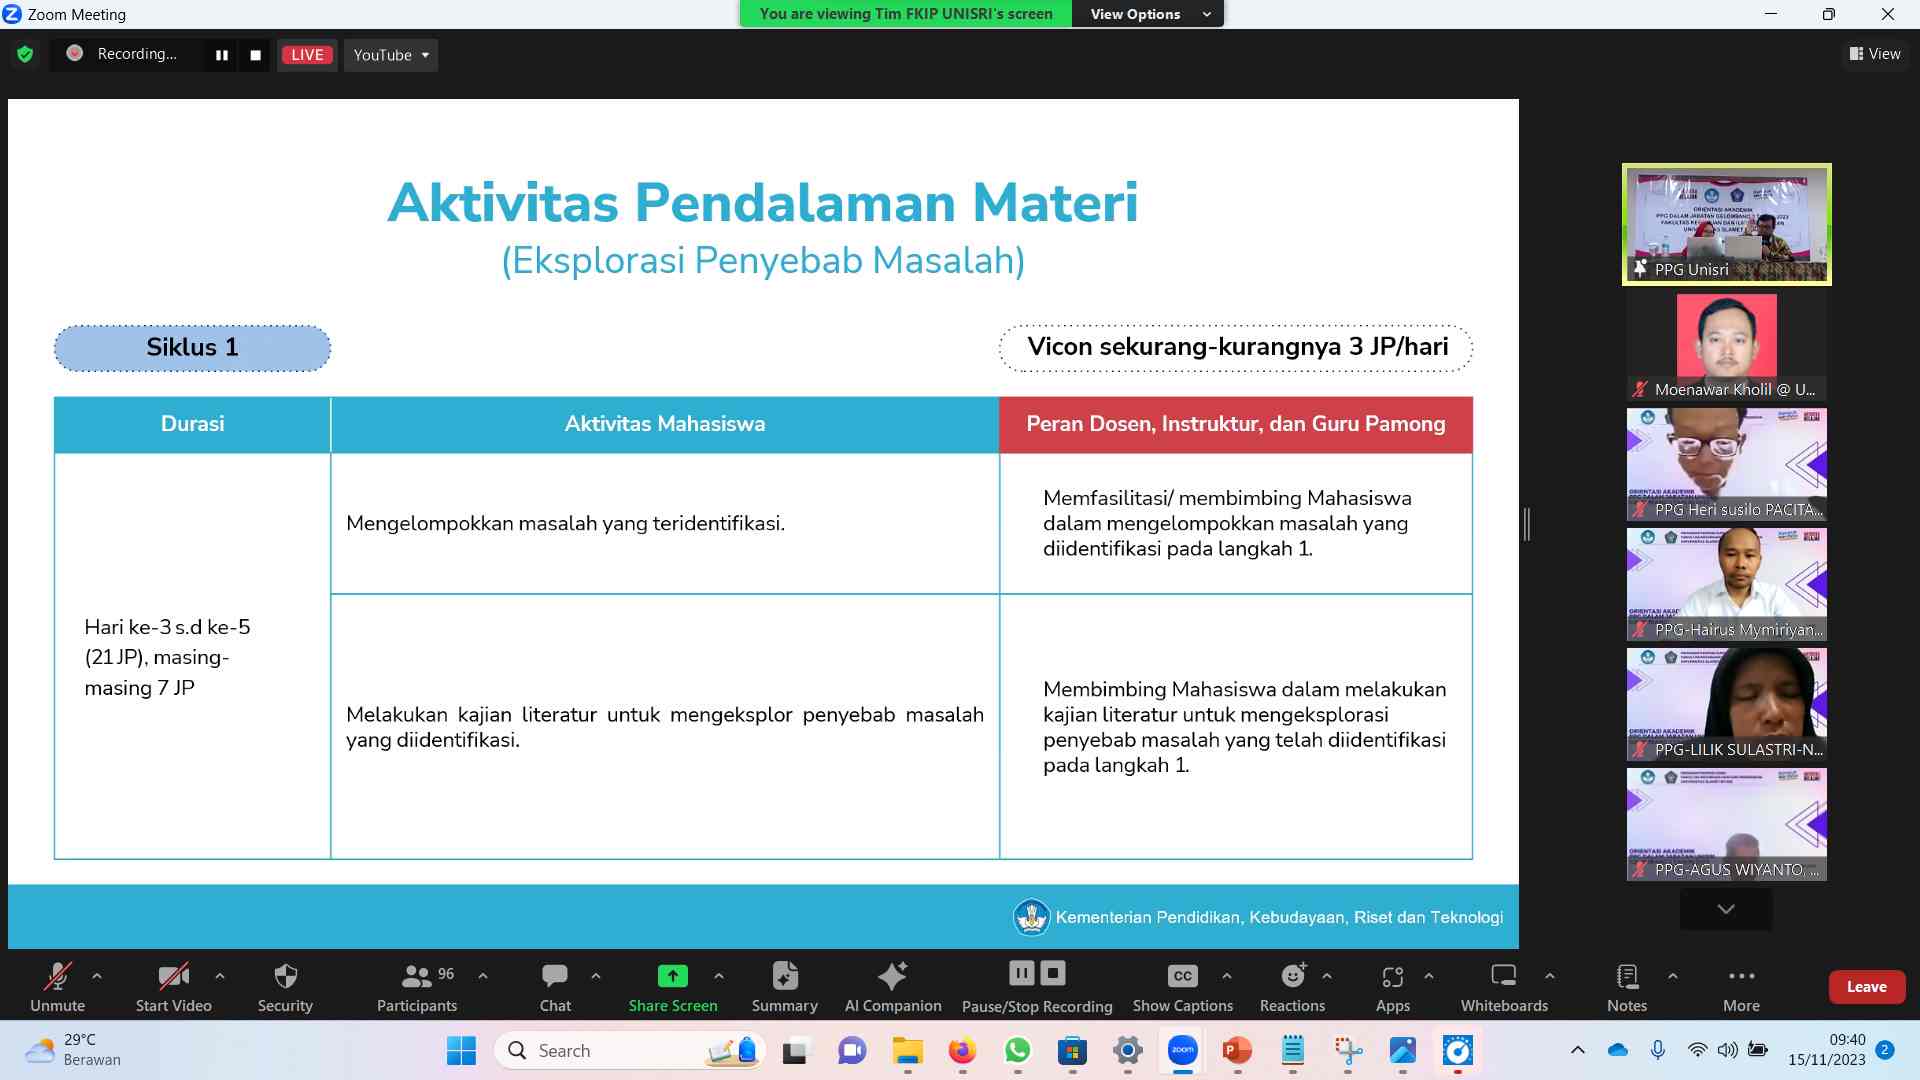Expand audio options arrow next to Unmute
The height and width of the screenshot is (1080, 1920).
coord(97,976)
